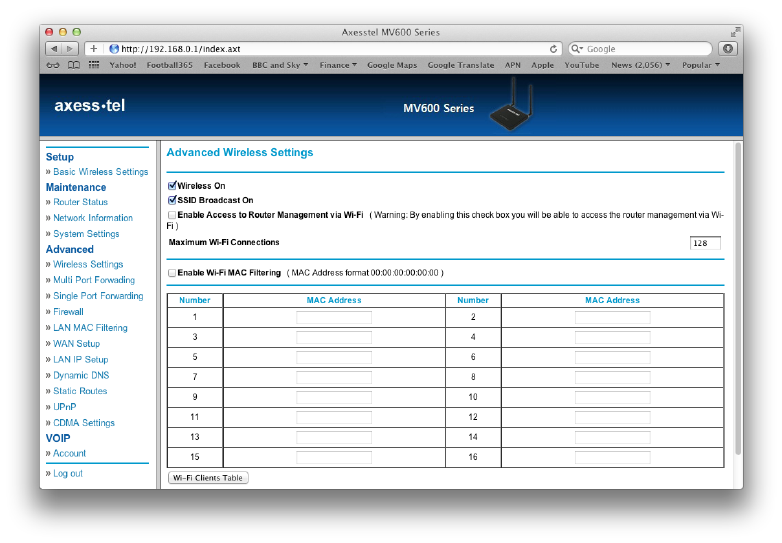Screen dimensions: 782x543
Task: Expand the BBC and Sky bookmarks folder
Action: point(280,65)
